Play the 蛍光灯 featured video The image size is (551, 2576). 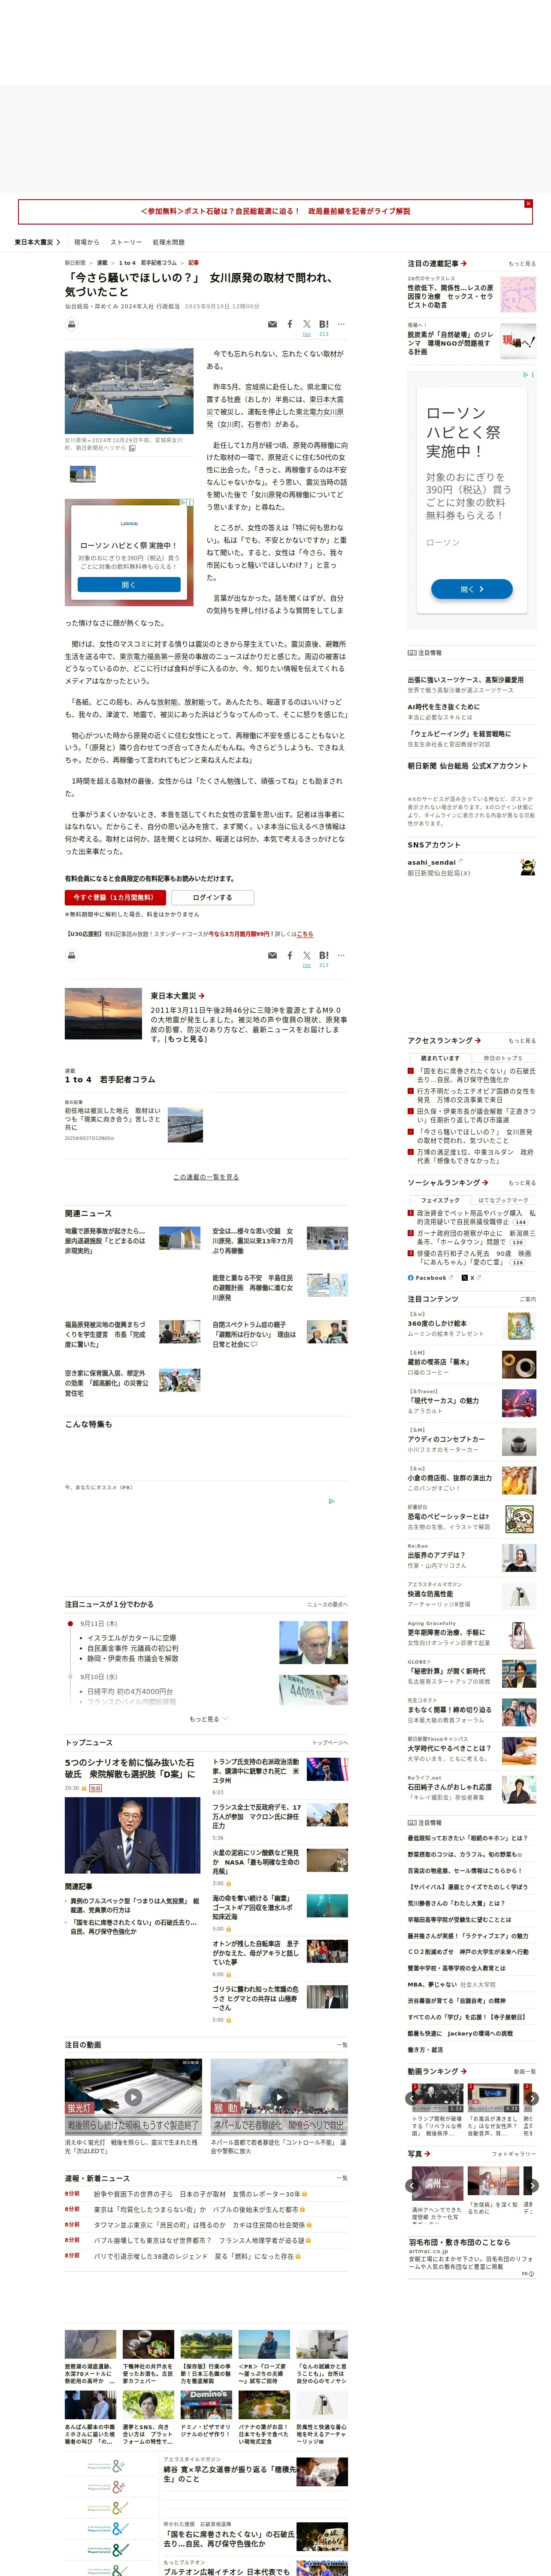[x=133, y=2097]
